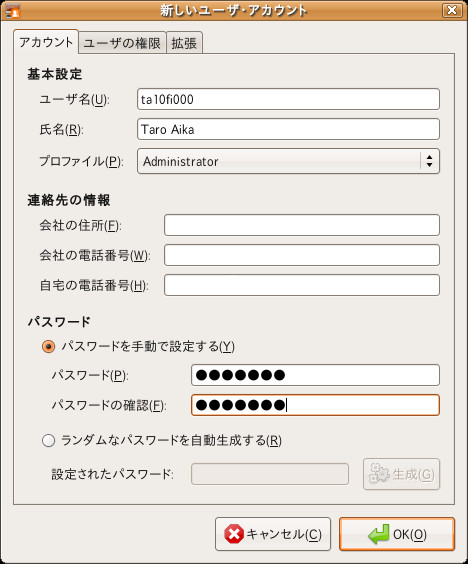Screen dimensions: 468x564
Task: Click the gears icon on 生成 button
Action: click(379, 474)
